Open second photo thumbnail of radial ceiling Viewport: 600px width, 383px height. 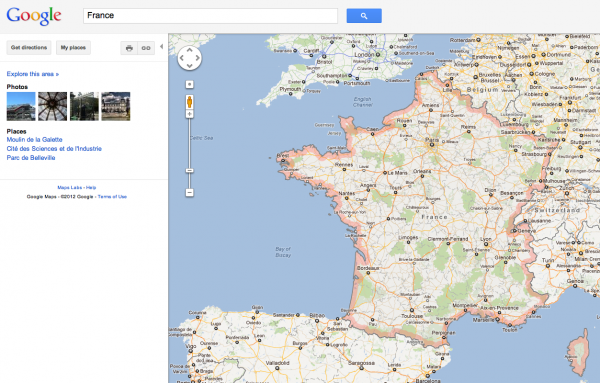[x=52, y=106]
